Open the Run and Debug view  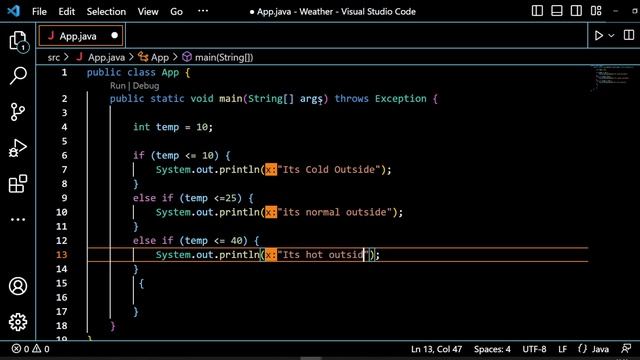[x=18, y=148]
